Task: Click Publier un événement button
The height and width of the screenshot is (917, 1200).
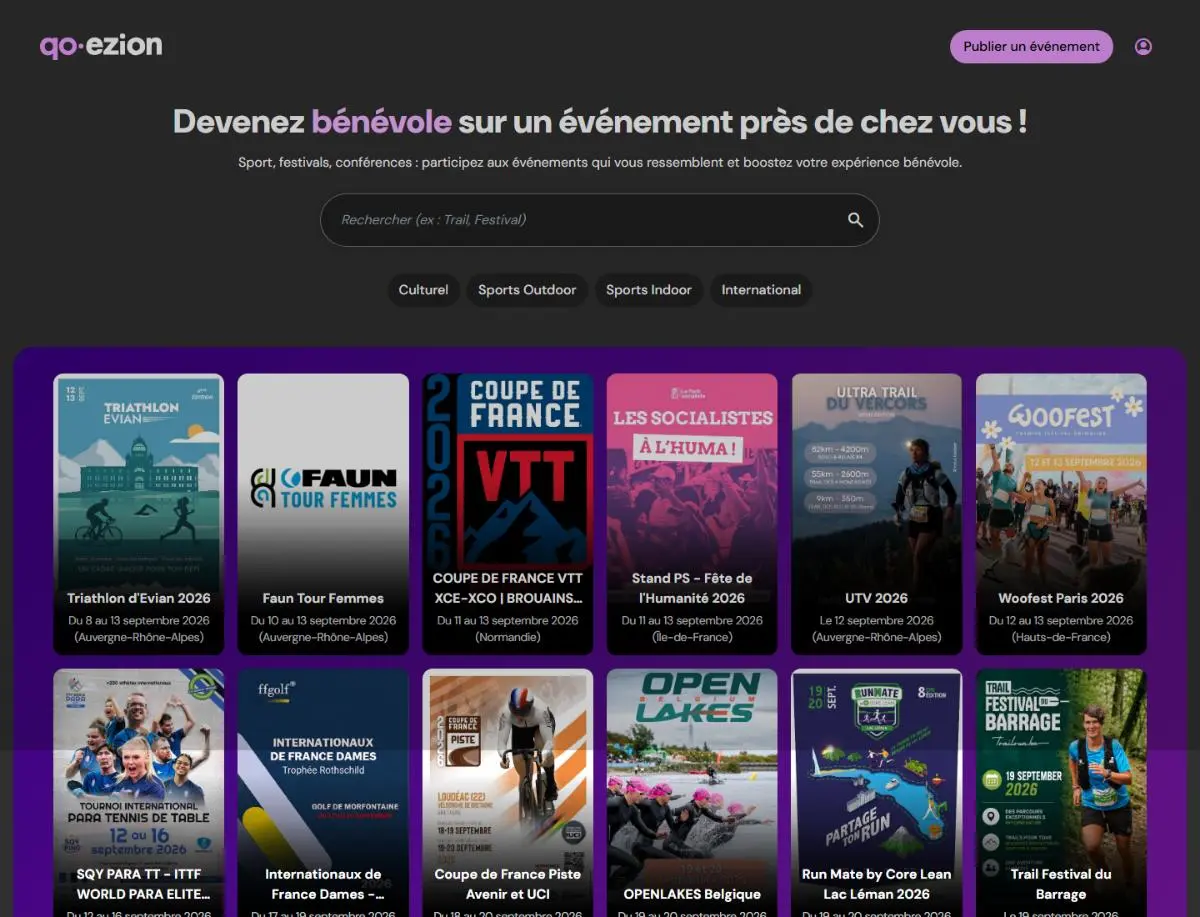Action: (1031, 46)
